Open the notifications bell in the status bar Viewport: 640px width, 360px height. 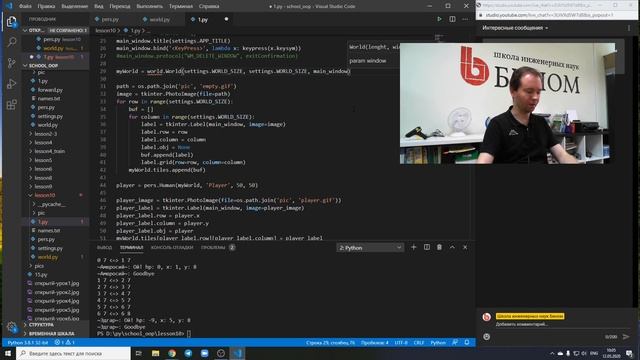[x=467, y=342]
